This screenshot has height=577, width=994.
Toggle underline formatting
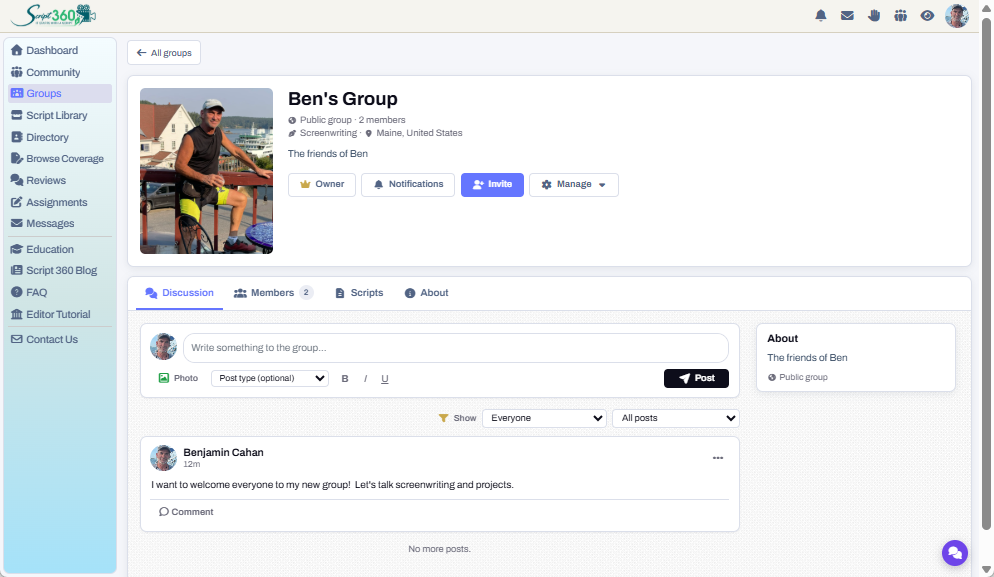pos(385,379)
